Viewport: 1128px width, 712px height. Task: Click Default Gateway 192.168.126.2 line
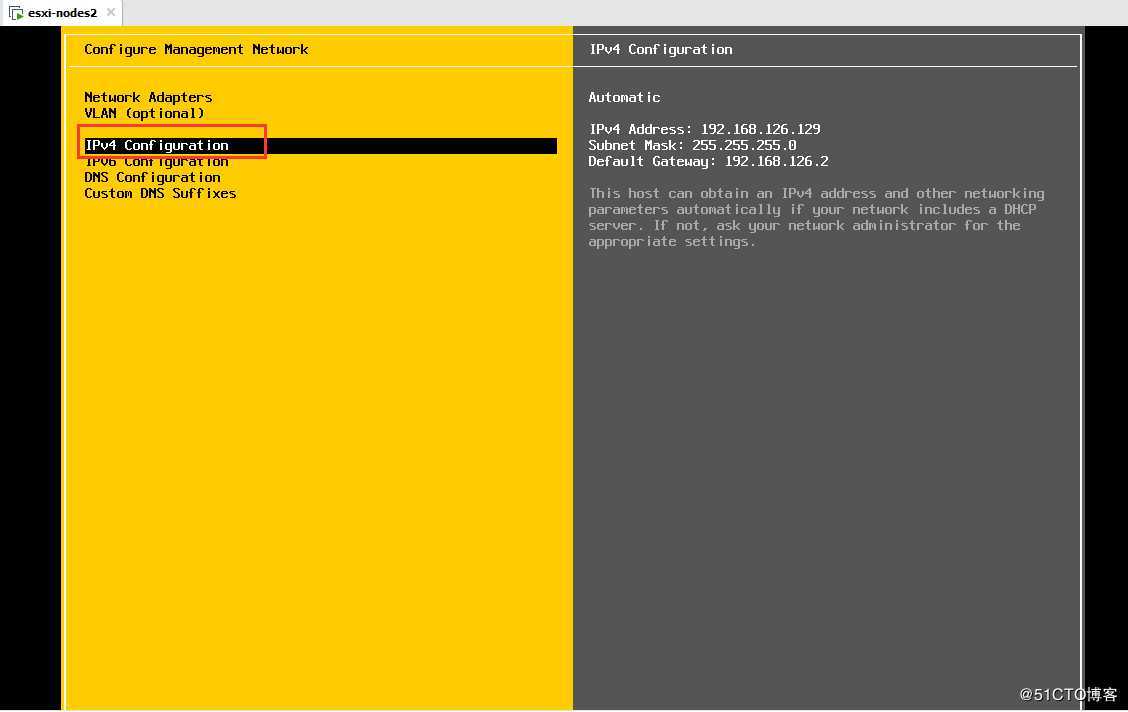coord(709,162)
